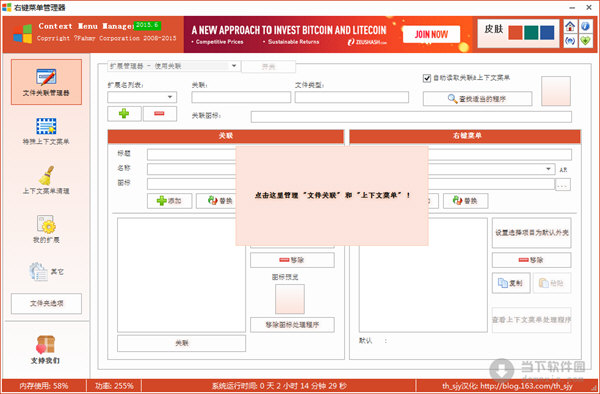Click the Association (关联) orange panel header
Image resolution: width=600 pixels, height=394 pixels.
(x=226, y=136)
